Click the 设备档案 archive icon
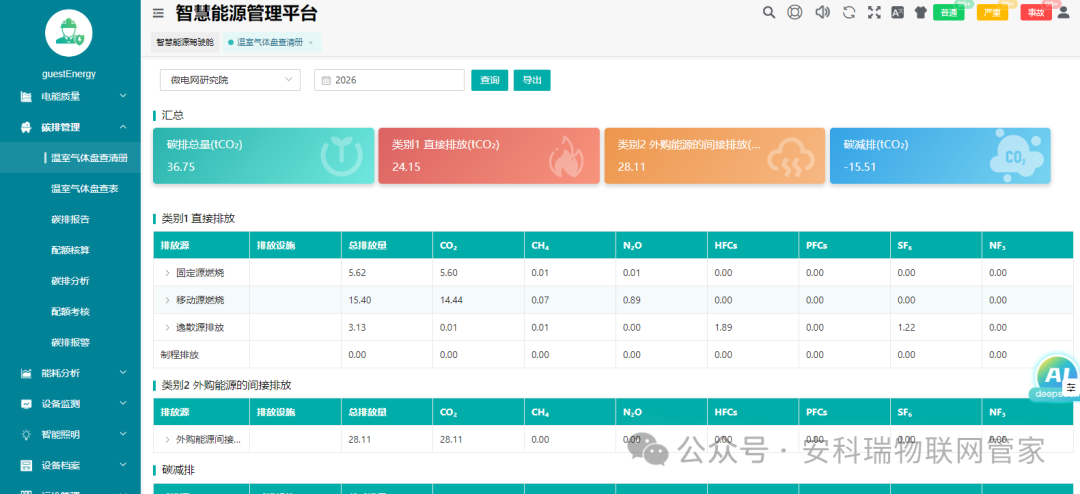The width and height of the screenshot is (1080, 494). [26, 466]
